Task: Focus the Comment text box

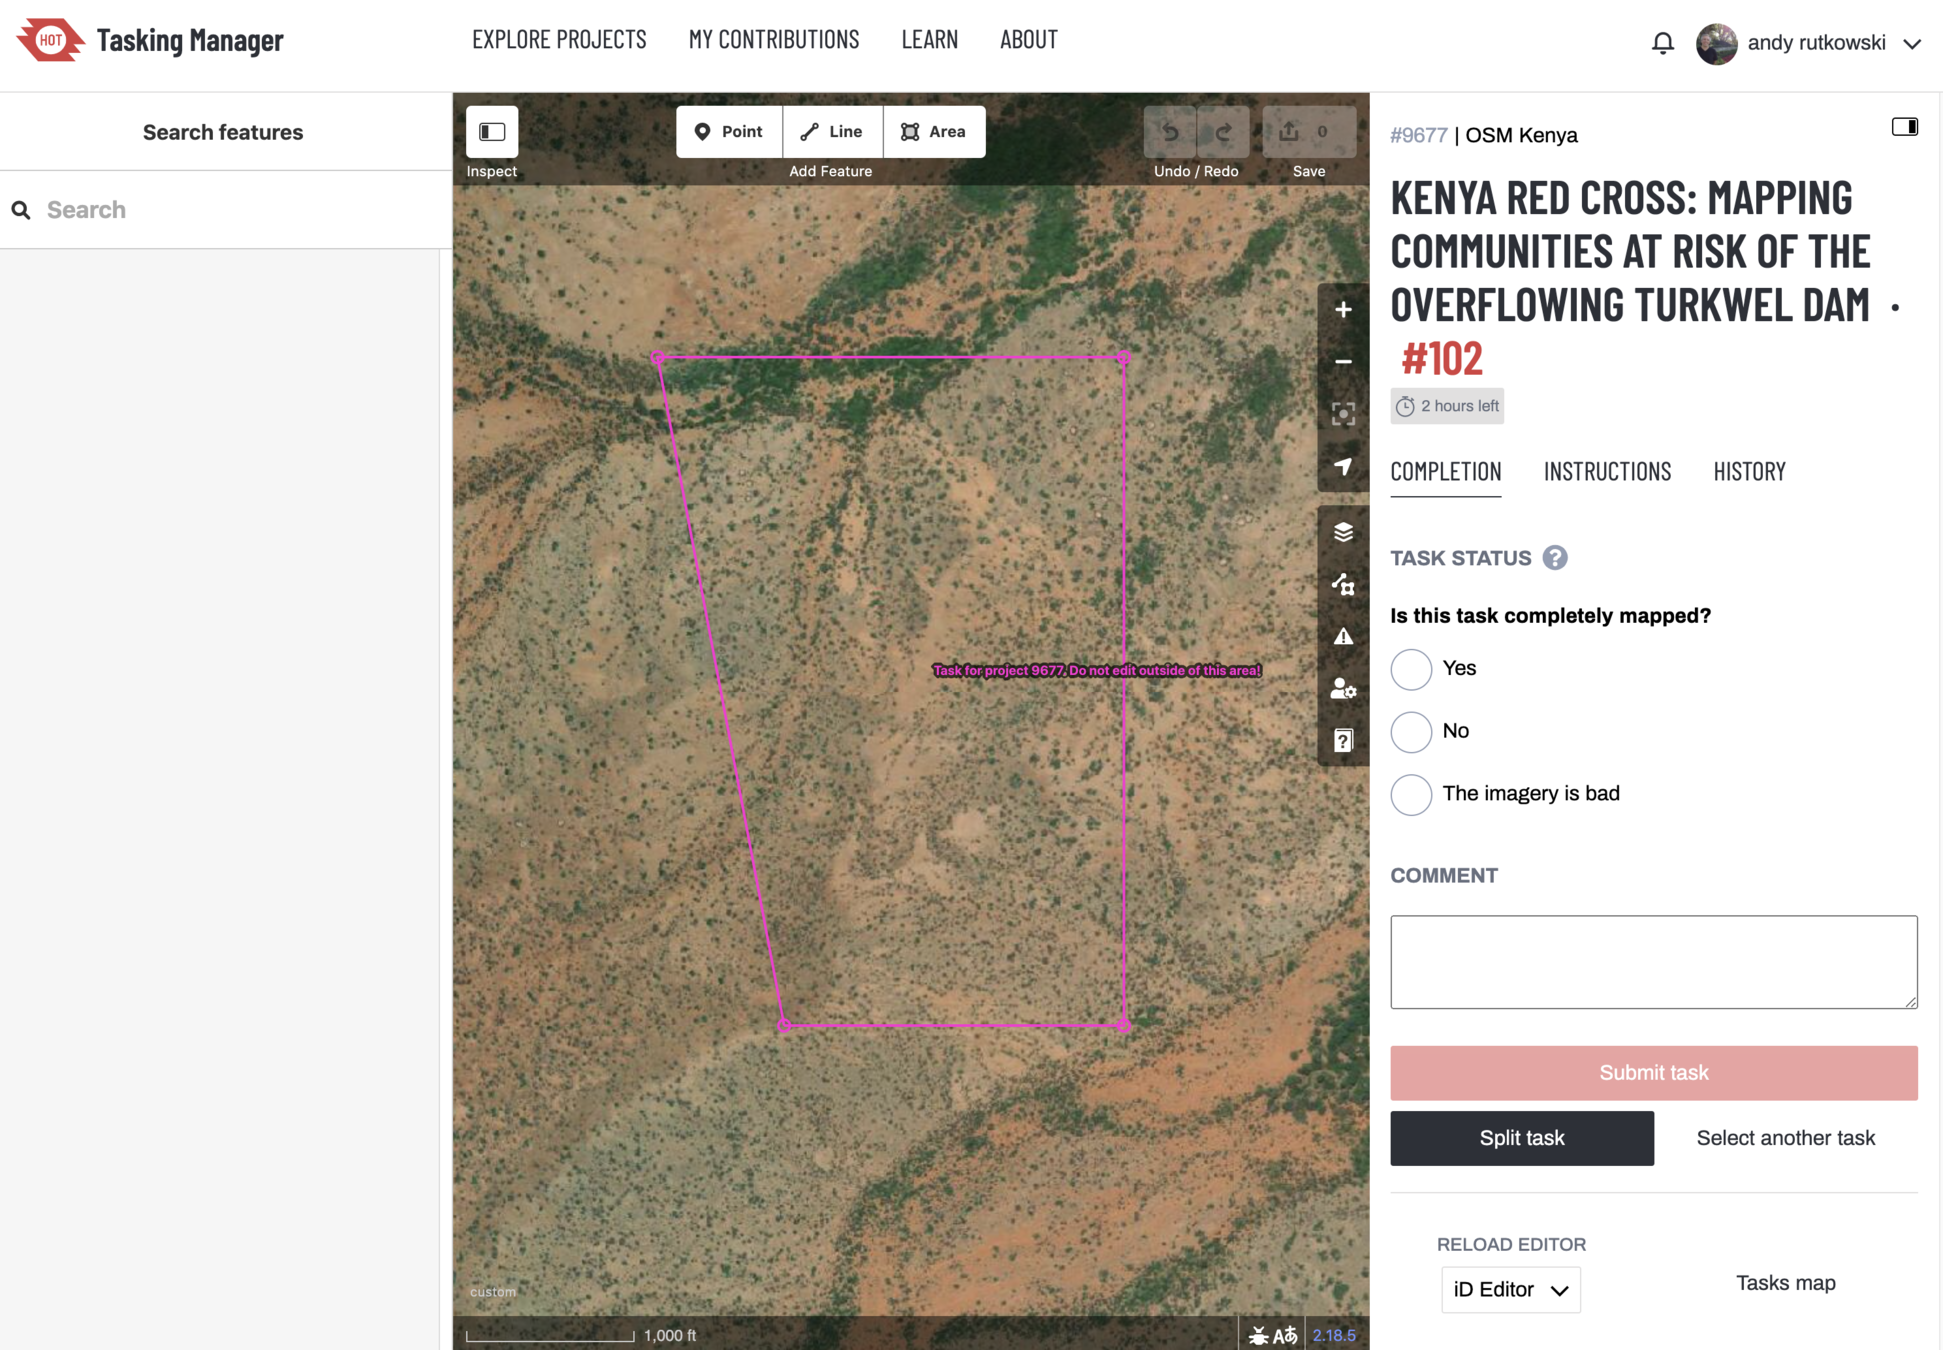Action: tap(1653, 961)
